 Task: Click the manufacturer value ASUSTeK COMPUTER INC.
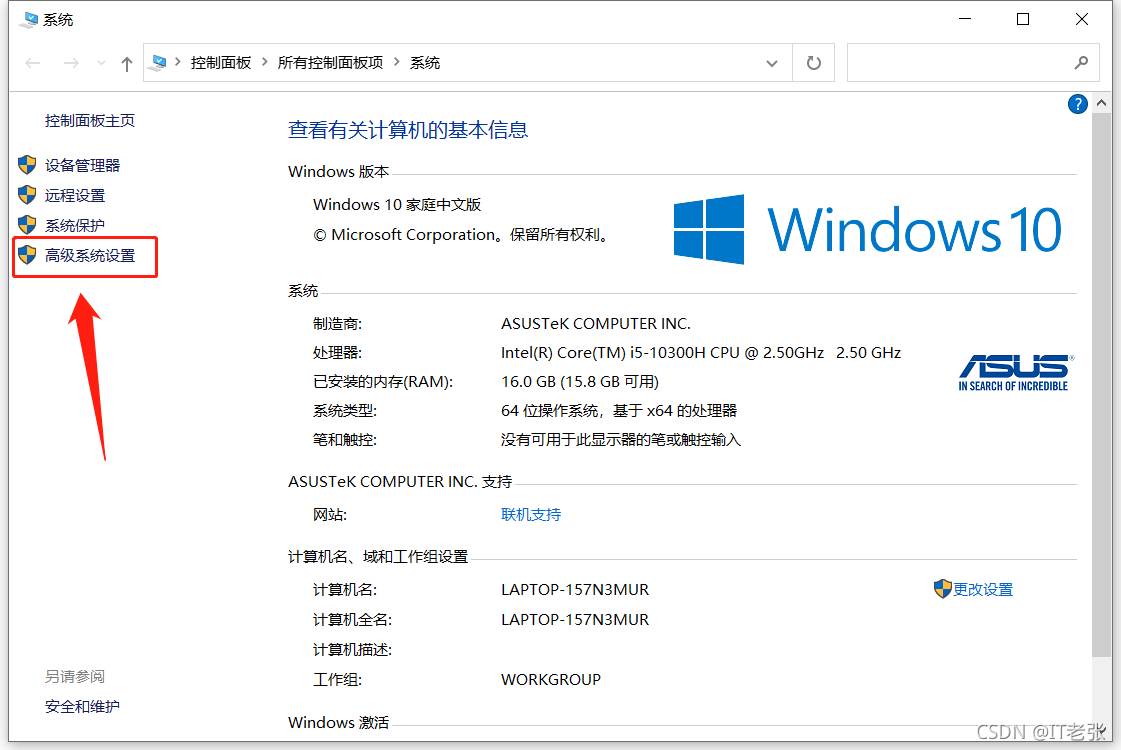click(596, 324)
